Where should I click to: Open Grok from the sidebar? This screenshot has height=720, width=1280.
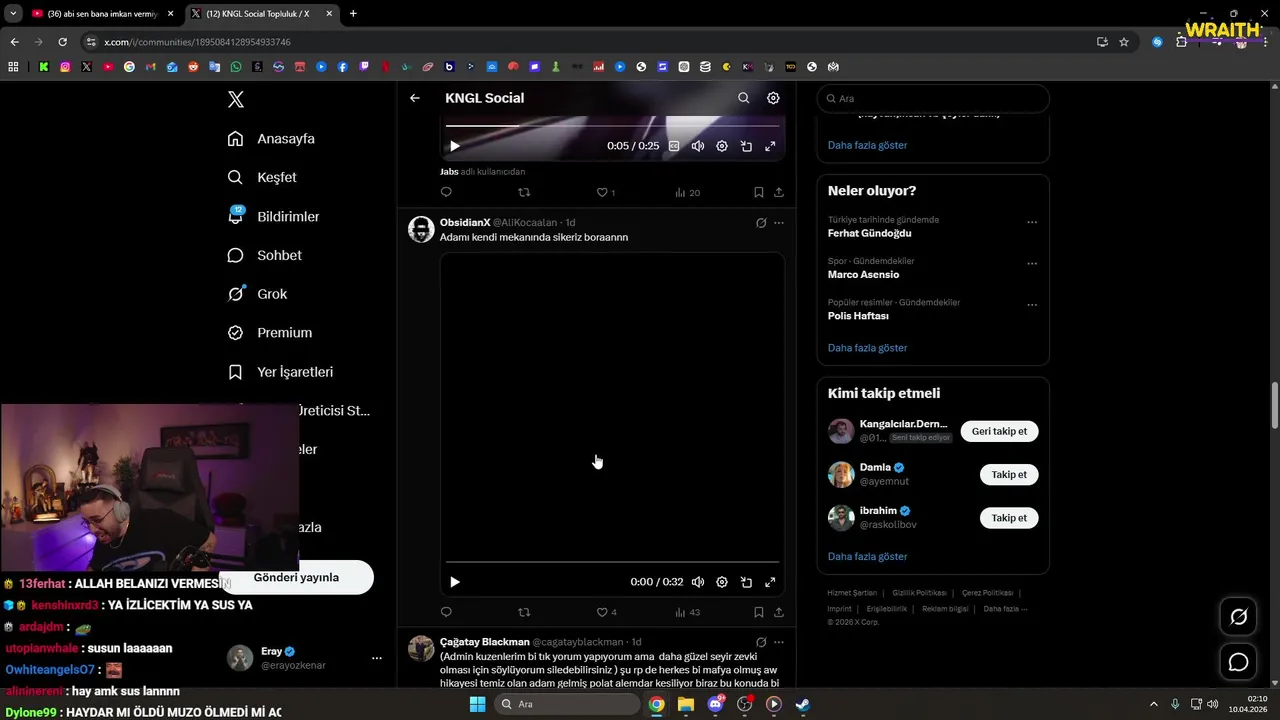pyautogui.click(x=258, y=294)
